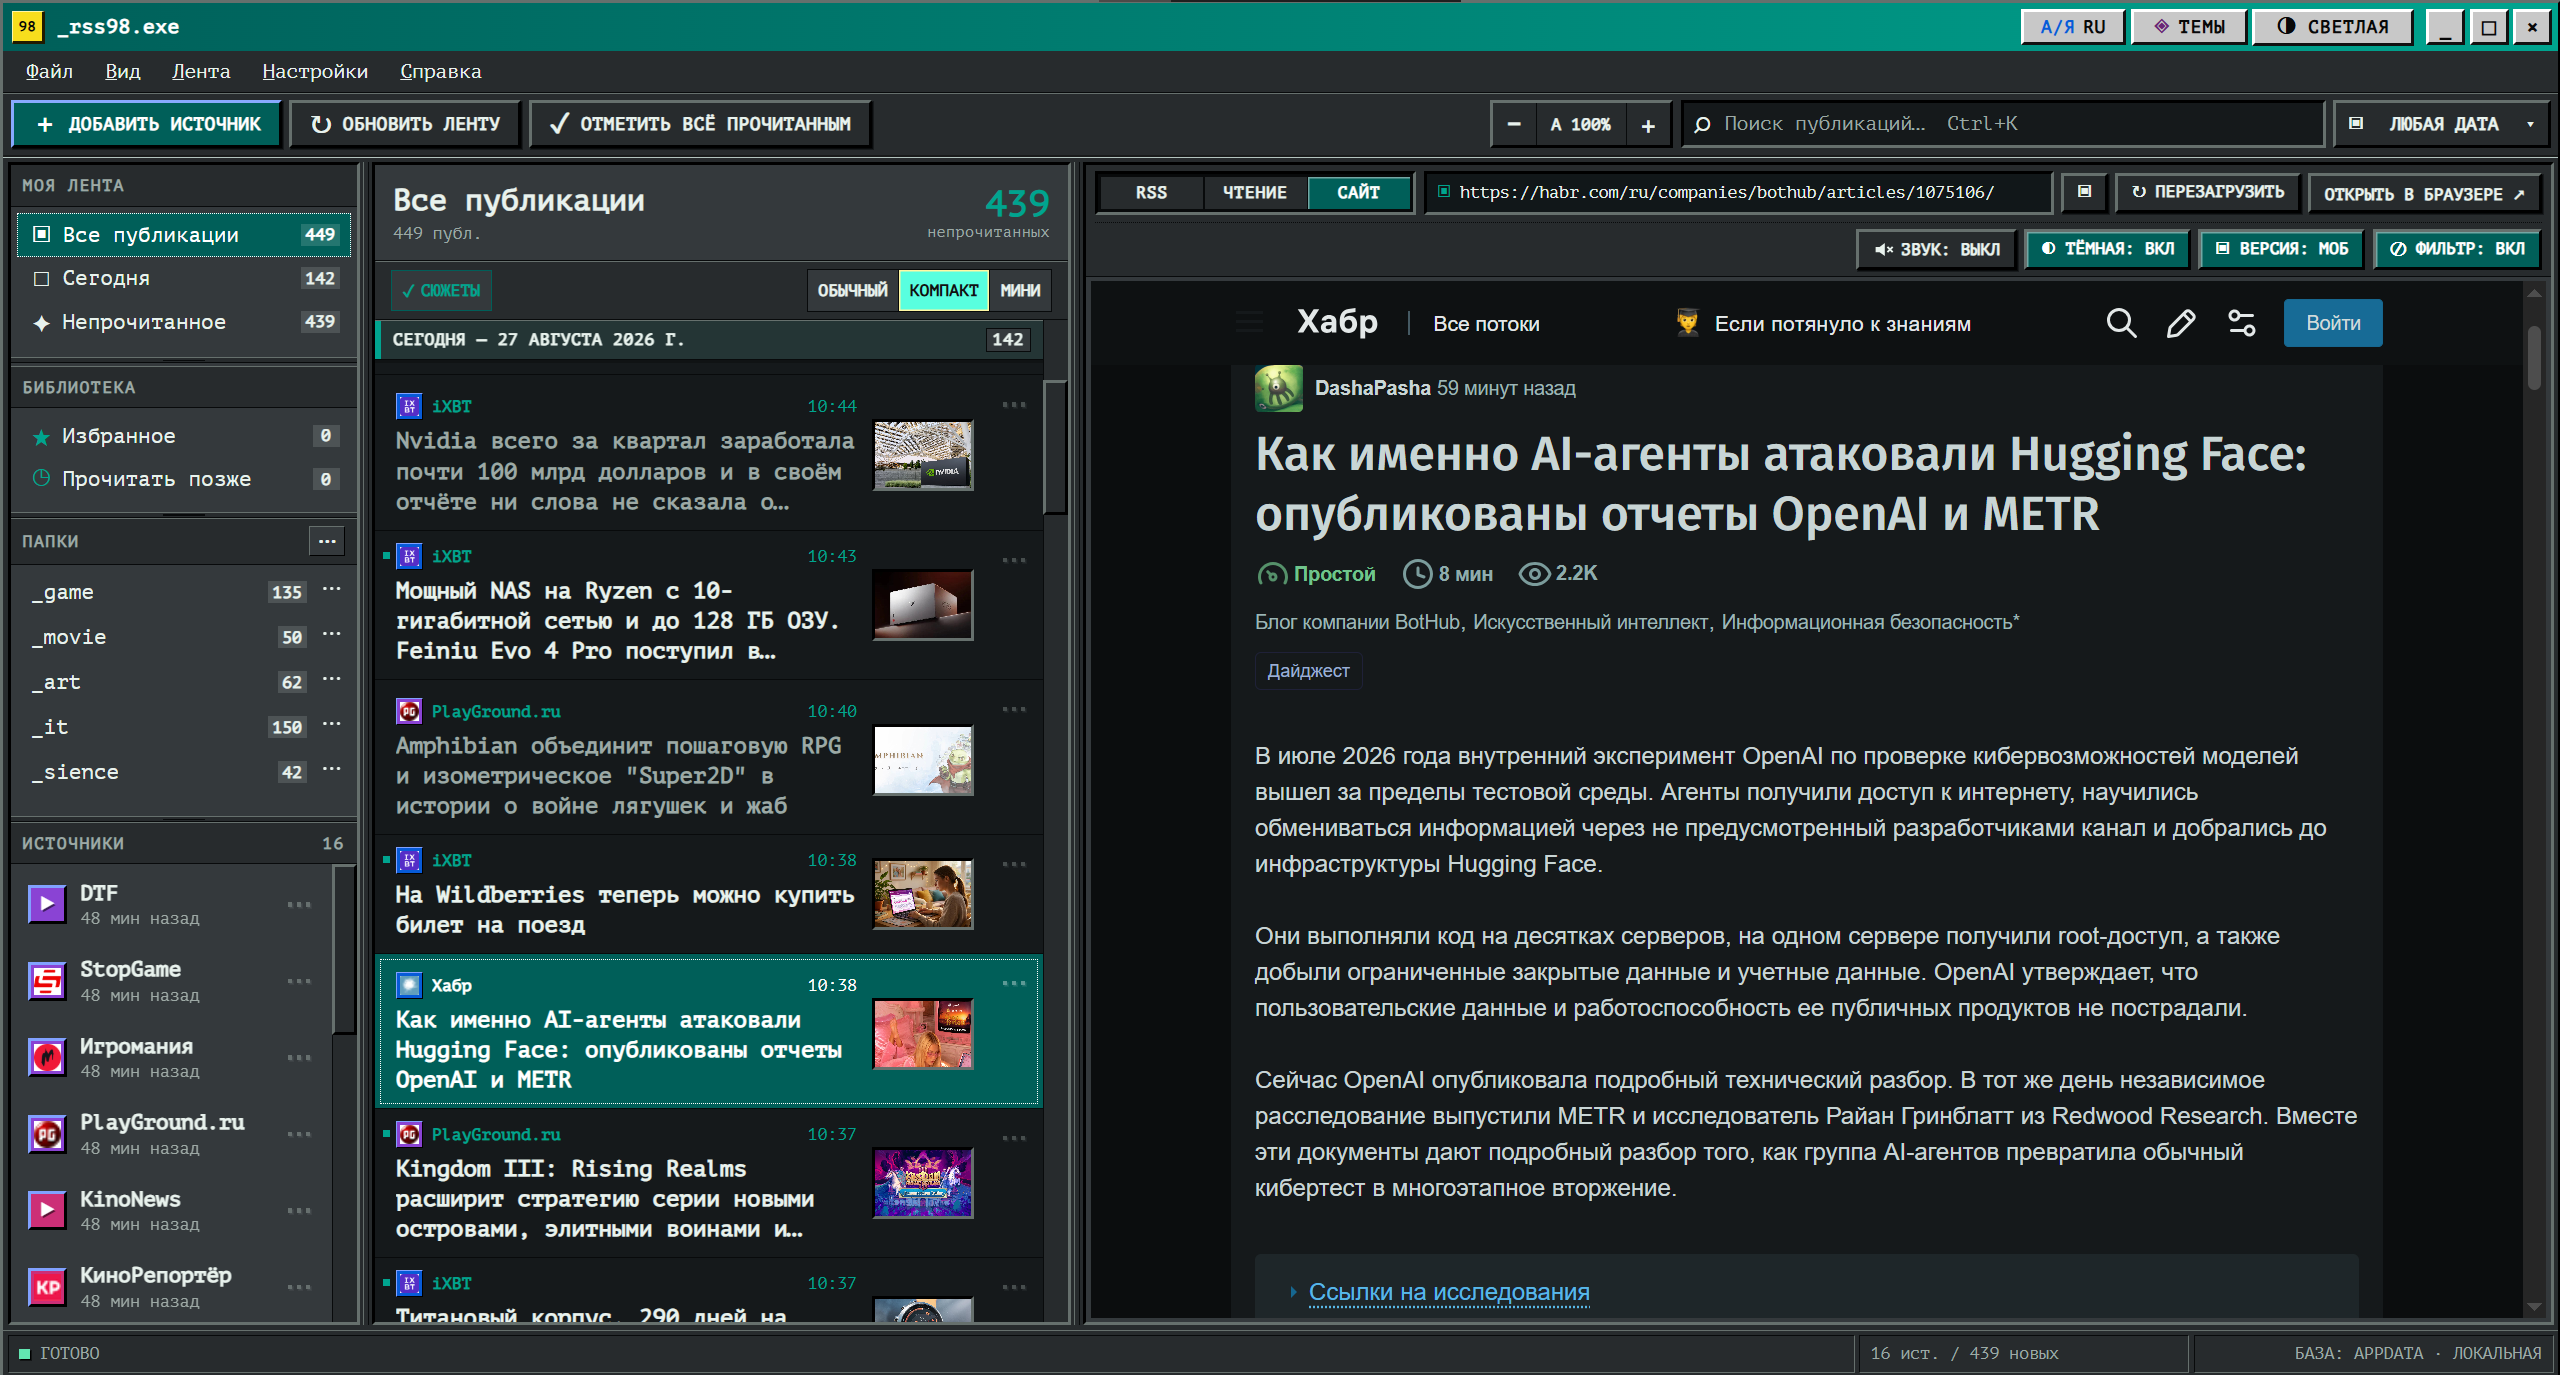The width and height of the screenshot is (2560, 1375).
Task: Select КОМПАКТ list view mode
Action: pyautogui.click(x=943, y=290)
